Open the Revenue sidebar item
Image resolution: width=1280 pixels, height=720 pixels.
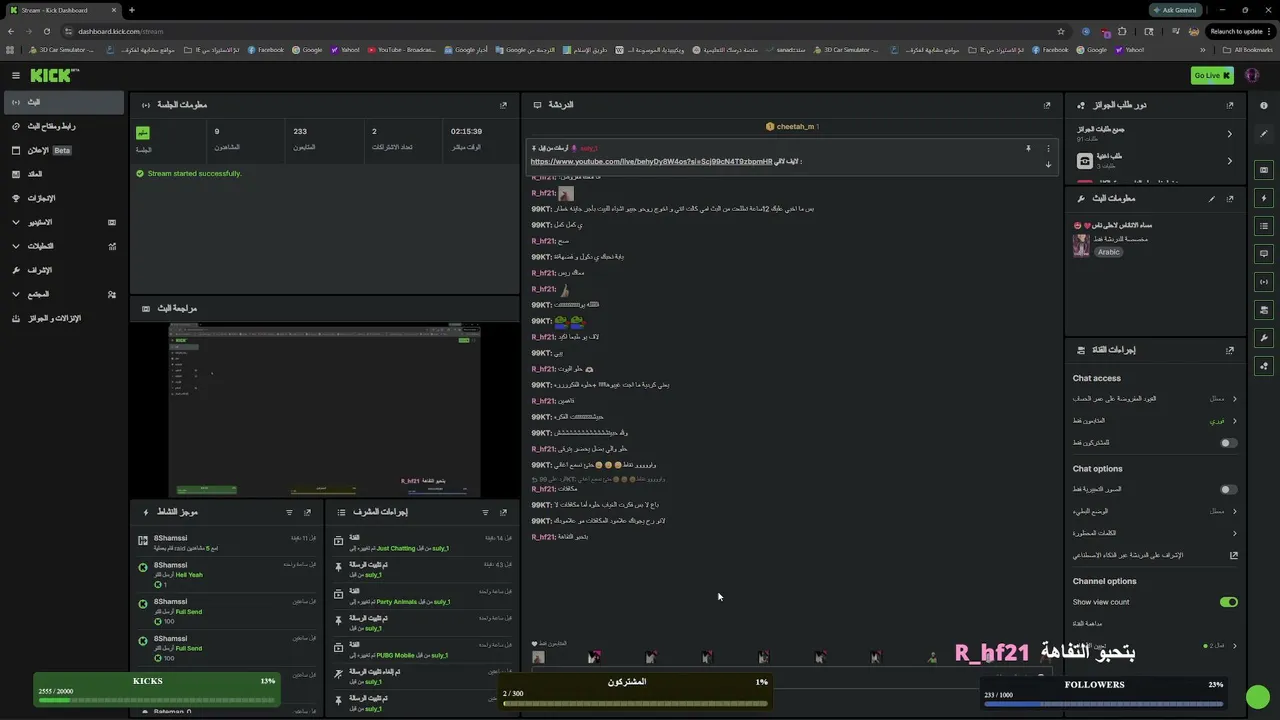(x=63, y=174)
